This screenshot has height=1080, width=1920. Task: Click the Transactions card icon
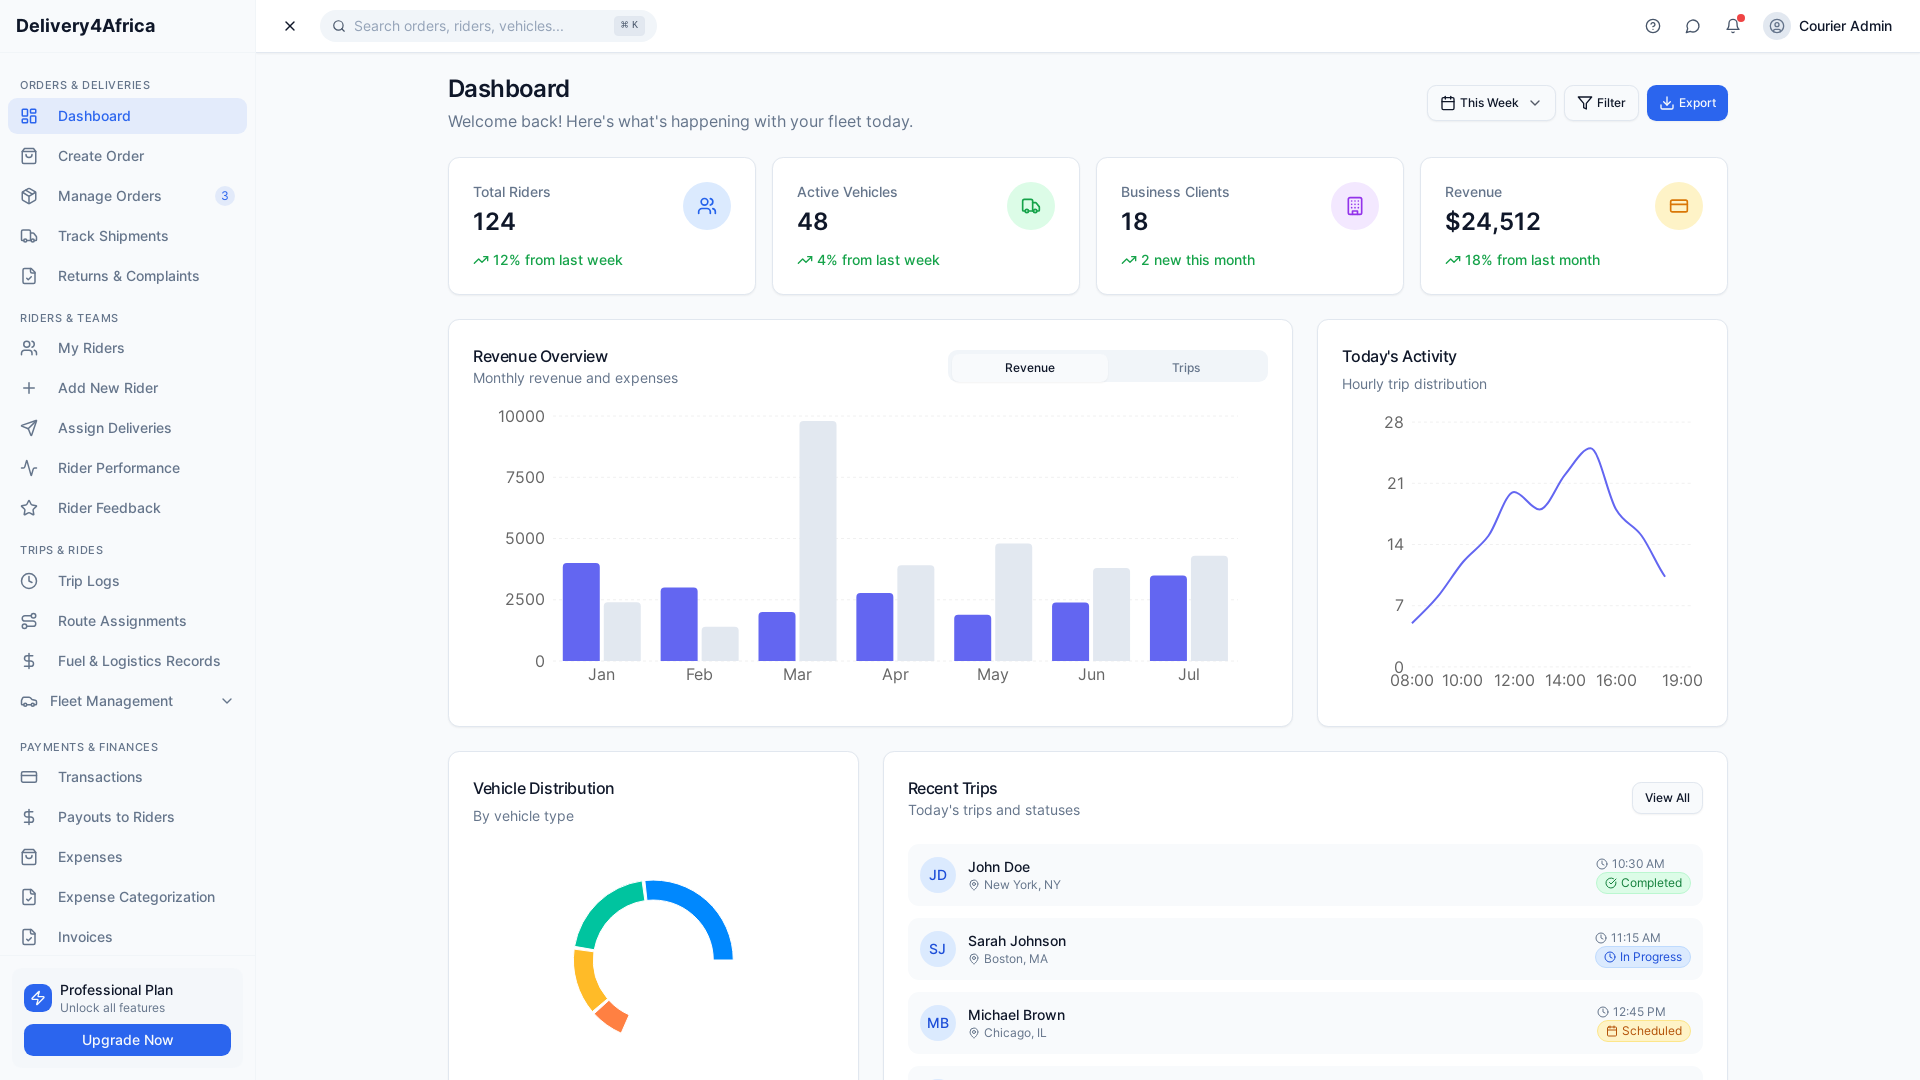pyautogui.click(x=29, y=777)
